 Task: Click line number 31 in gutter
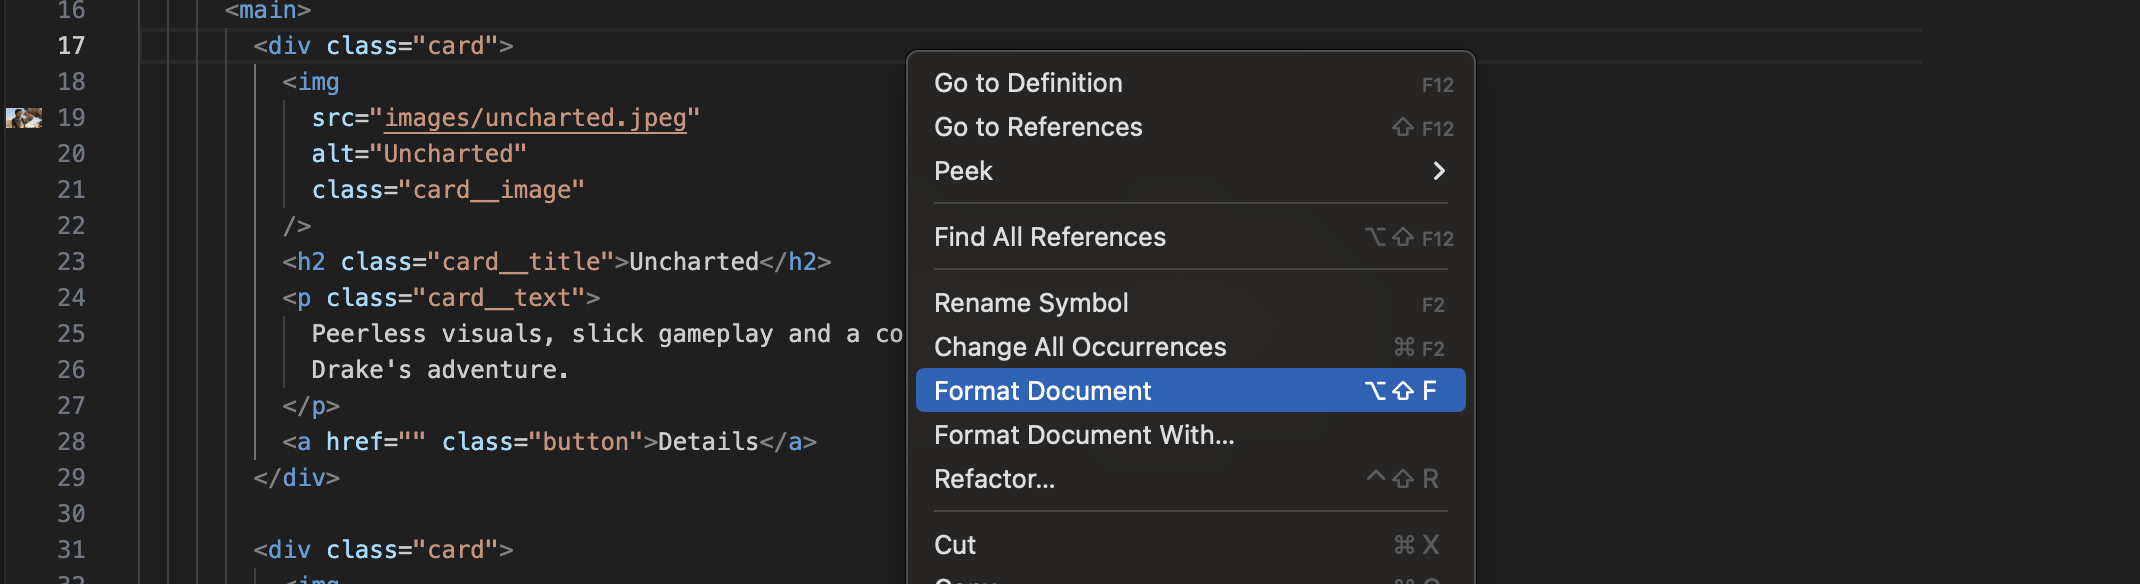click(x=71, y=550)
